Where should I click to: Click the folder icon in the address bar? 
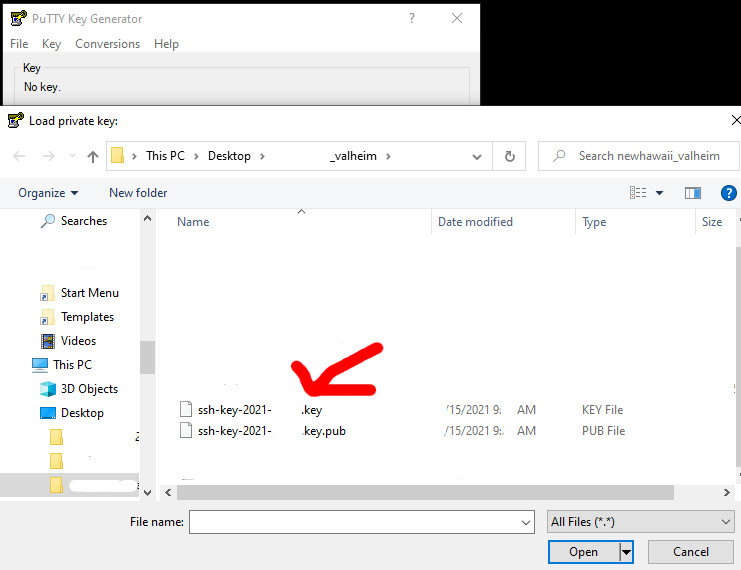[x=117, y=155]
